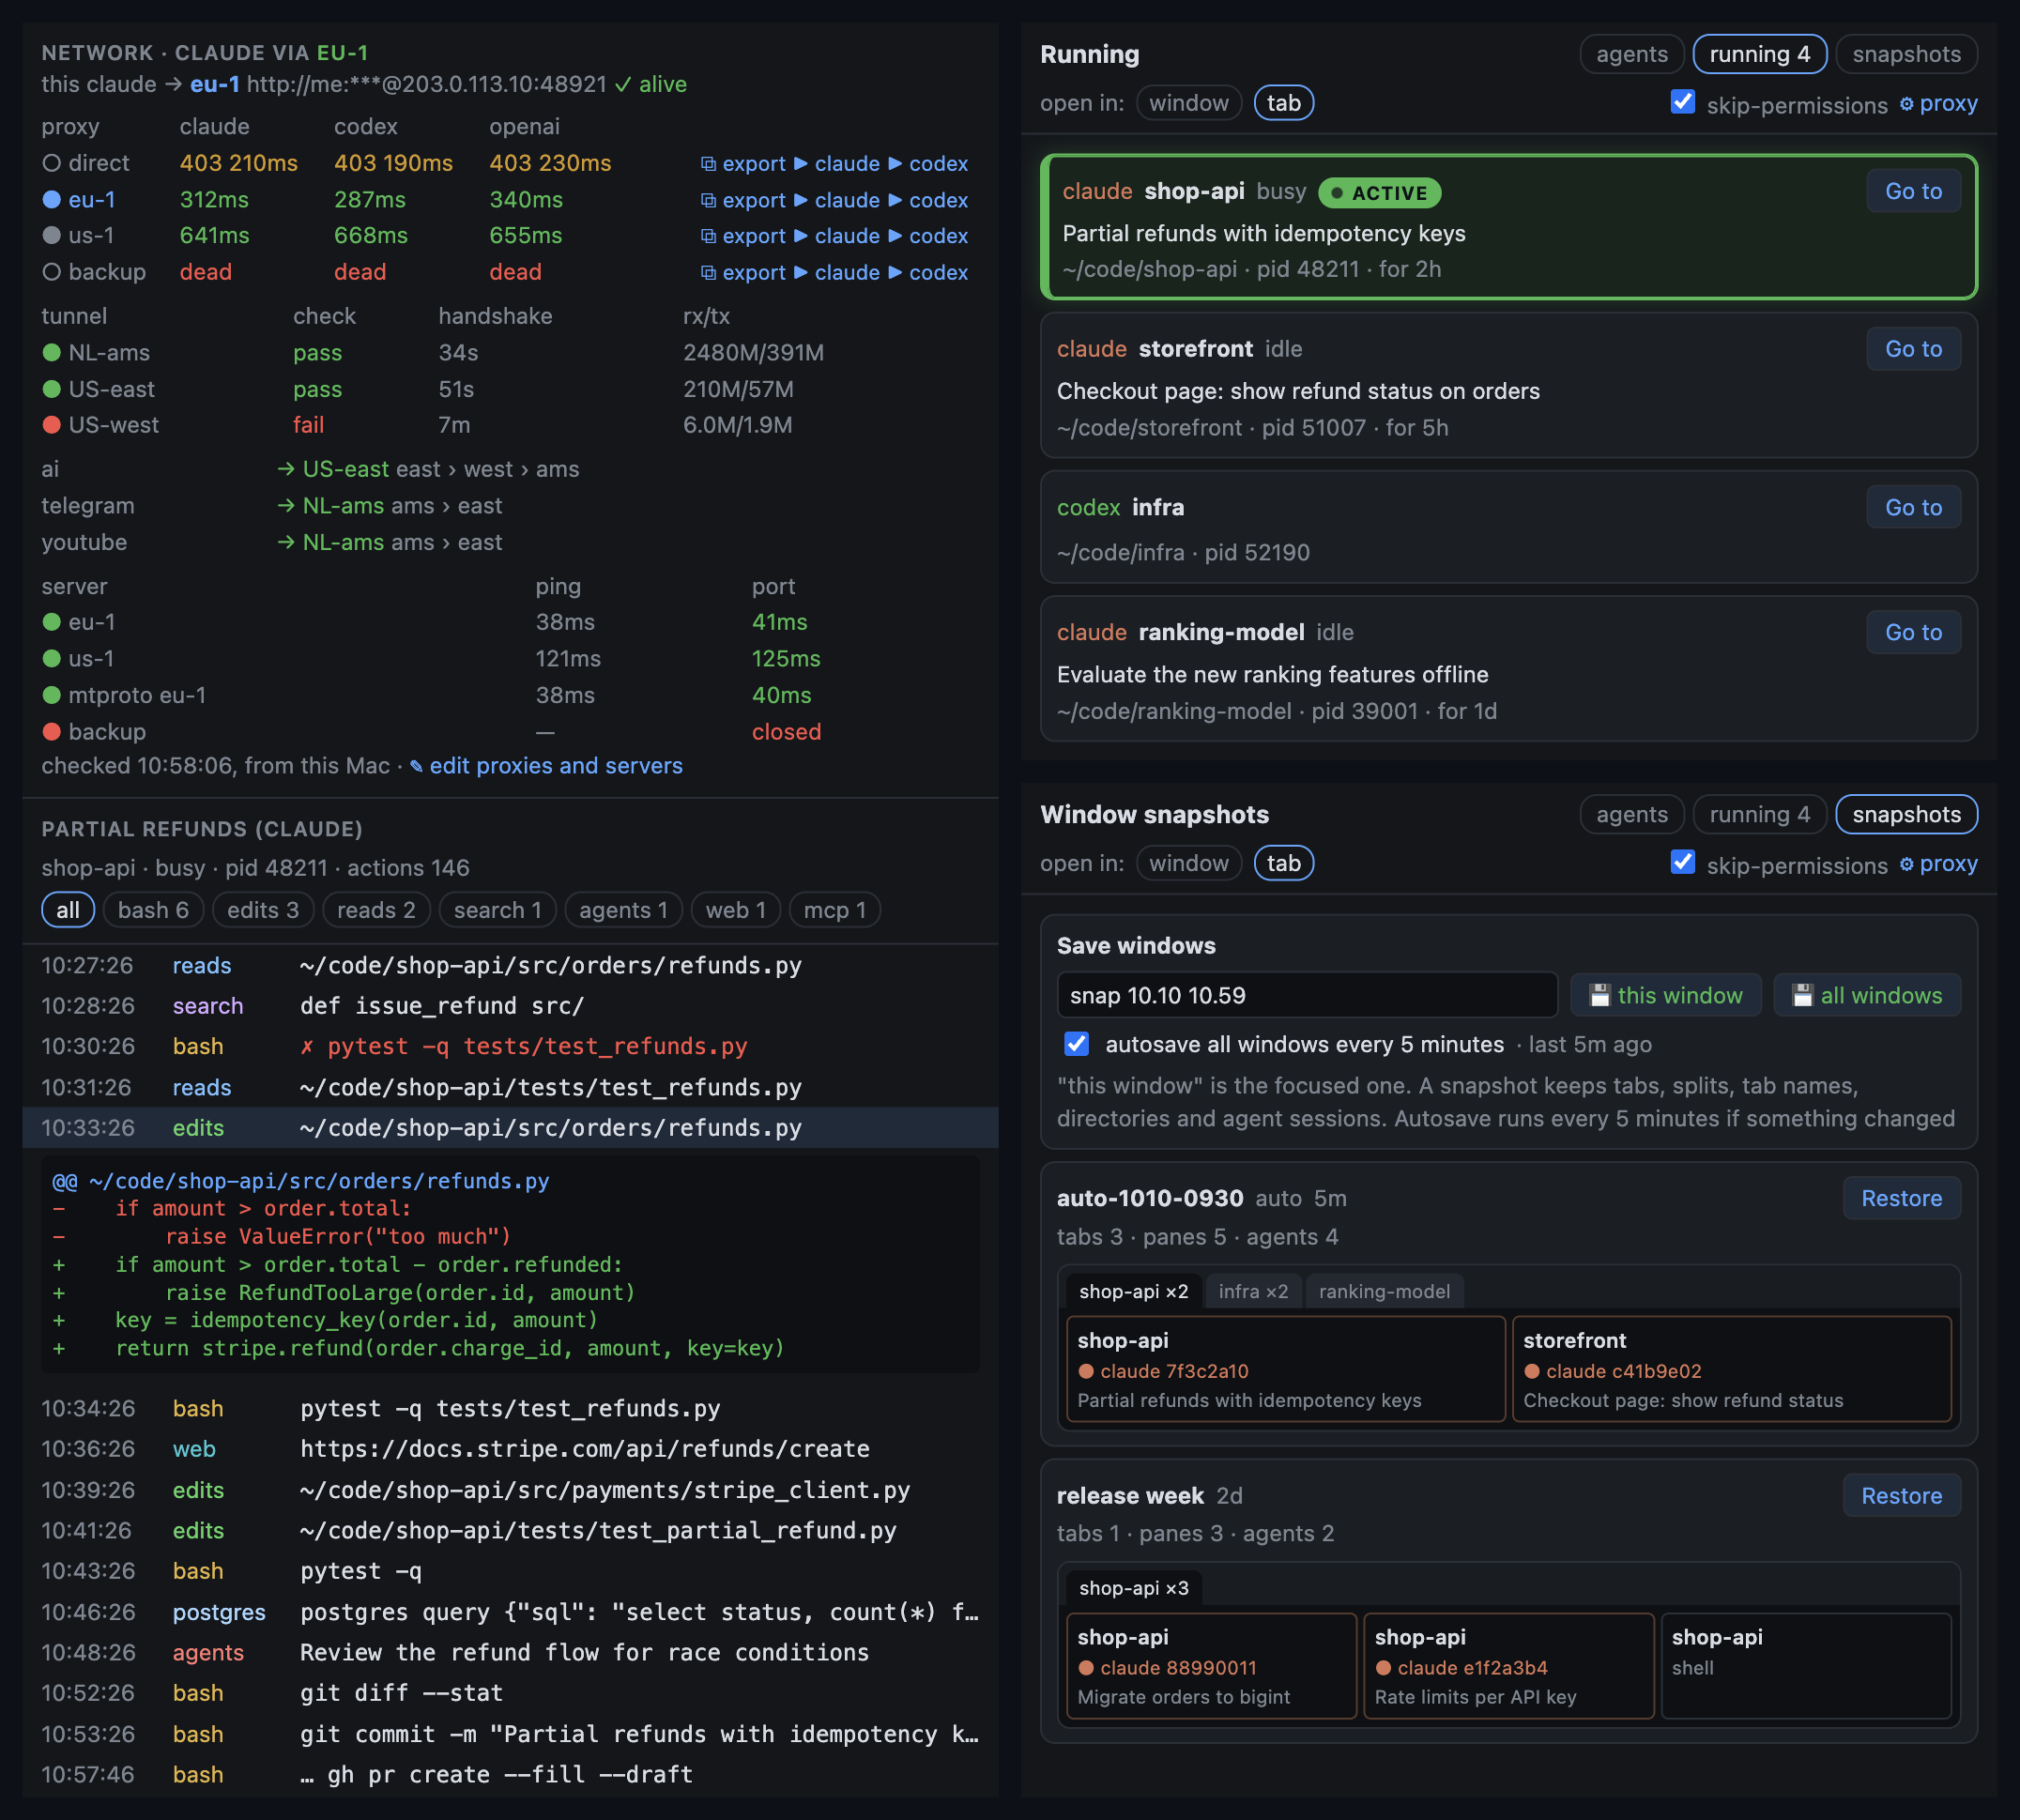The width and height of the screenshot is (2020, 1820).
Task: Launch codex via the backup proxy row
Action: 928,272
